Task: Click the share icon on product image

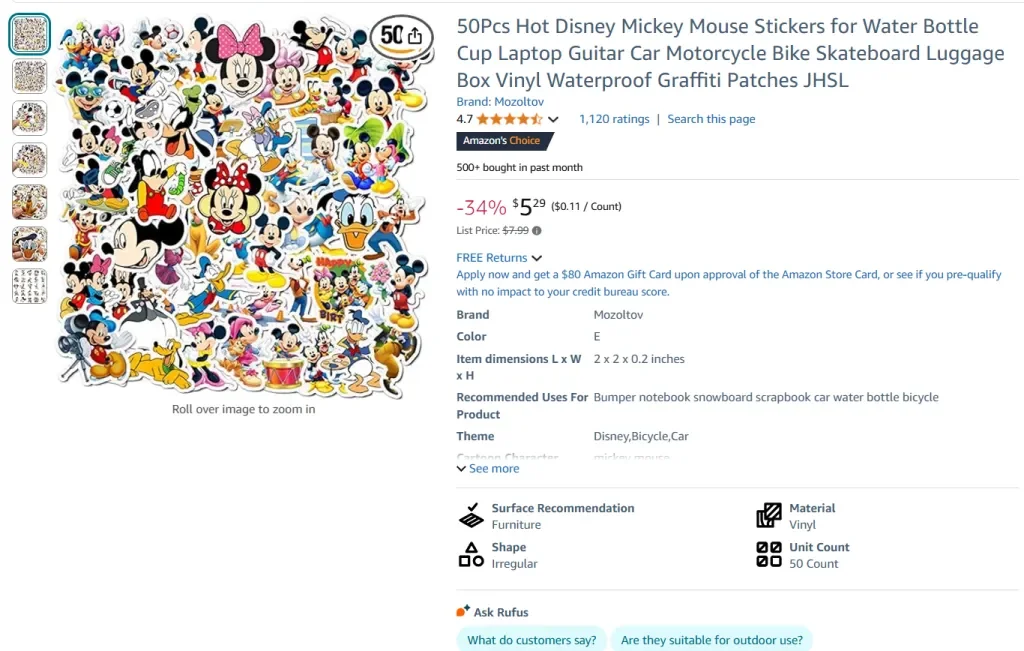Action: (x=415, y=37)
